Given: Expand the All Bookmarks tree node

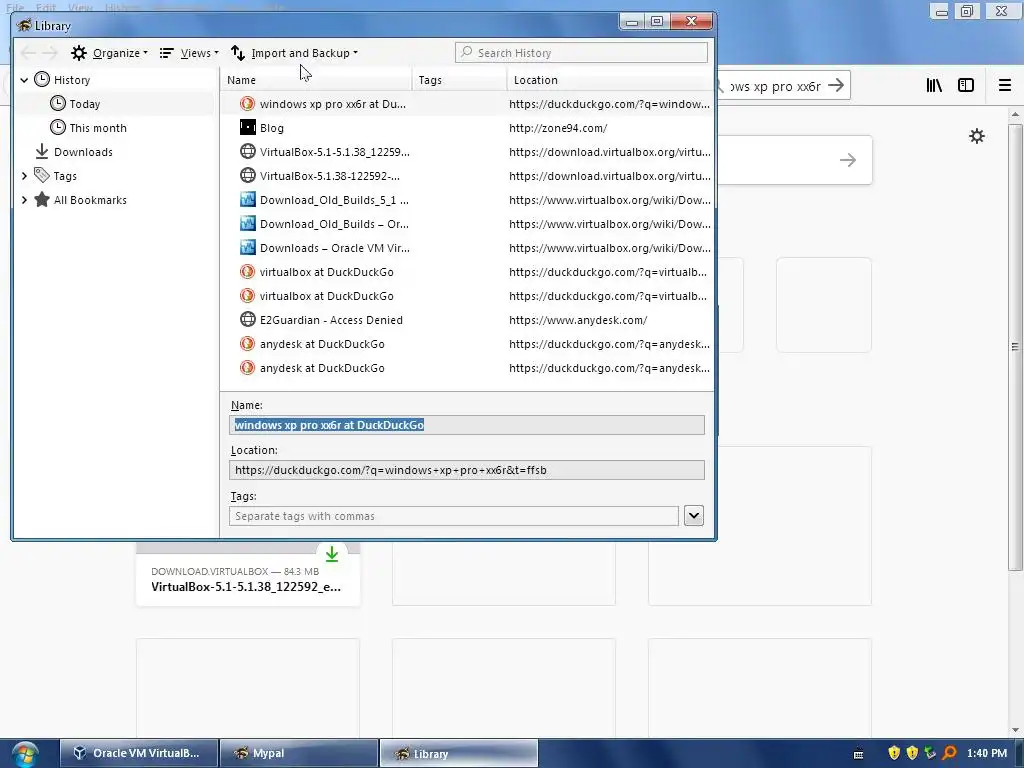Looking at the screenshot, I should pos(24,200).
